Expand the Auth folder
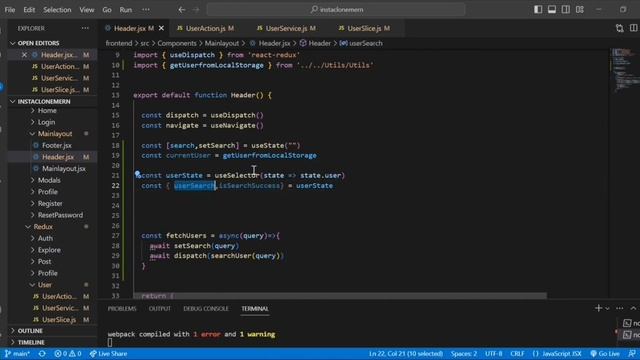Image resolution: width=640 pixels, height=360 pixels. click(45, 238)
